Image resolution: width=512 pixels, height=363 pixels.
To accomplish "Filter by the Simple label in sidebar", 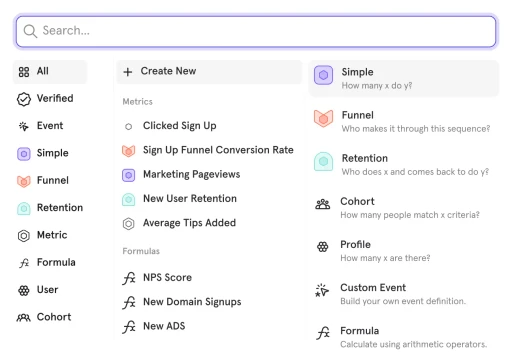I will (53, 153).
